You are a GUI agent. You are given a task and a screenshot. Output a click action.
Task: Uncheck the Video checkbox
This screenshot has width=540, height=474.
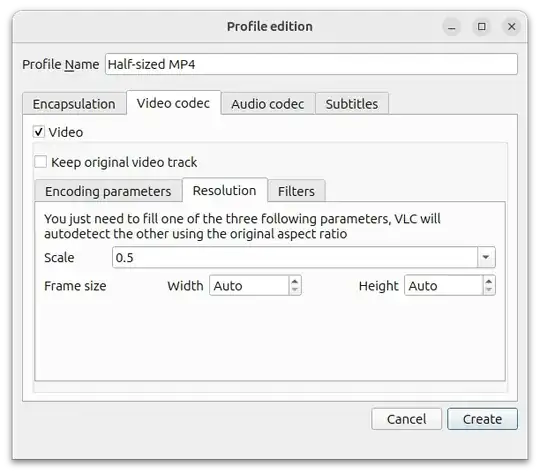point(39,132)
